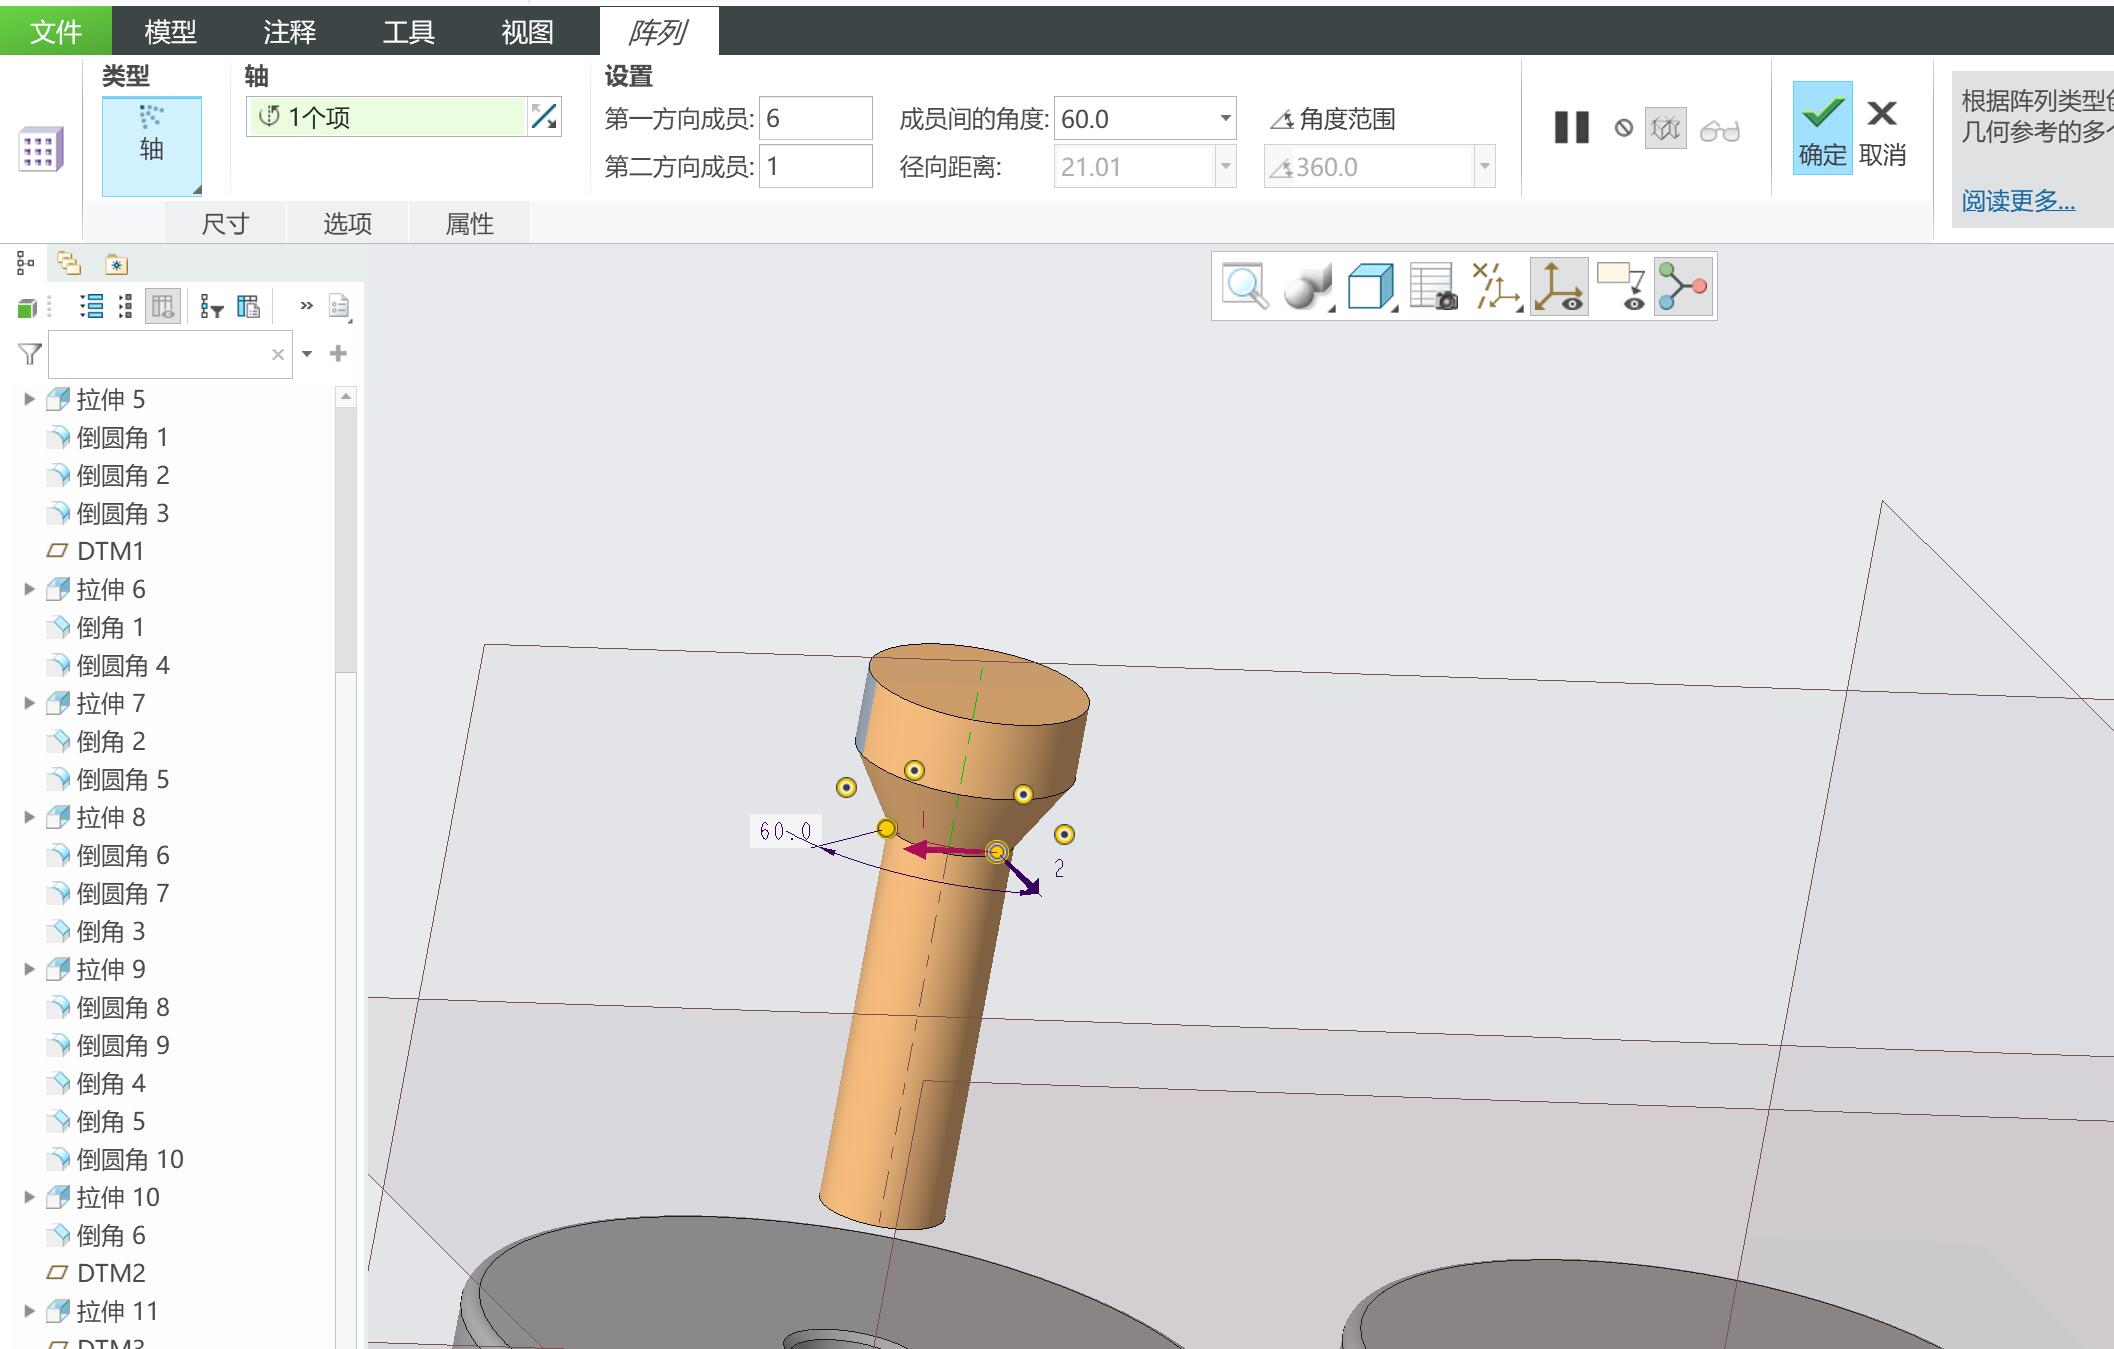Toggle the leftmost black pattern member dot

846,788
